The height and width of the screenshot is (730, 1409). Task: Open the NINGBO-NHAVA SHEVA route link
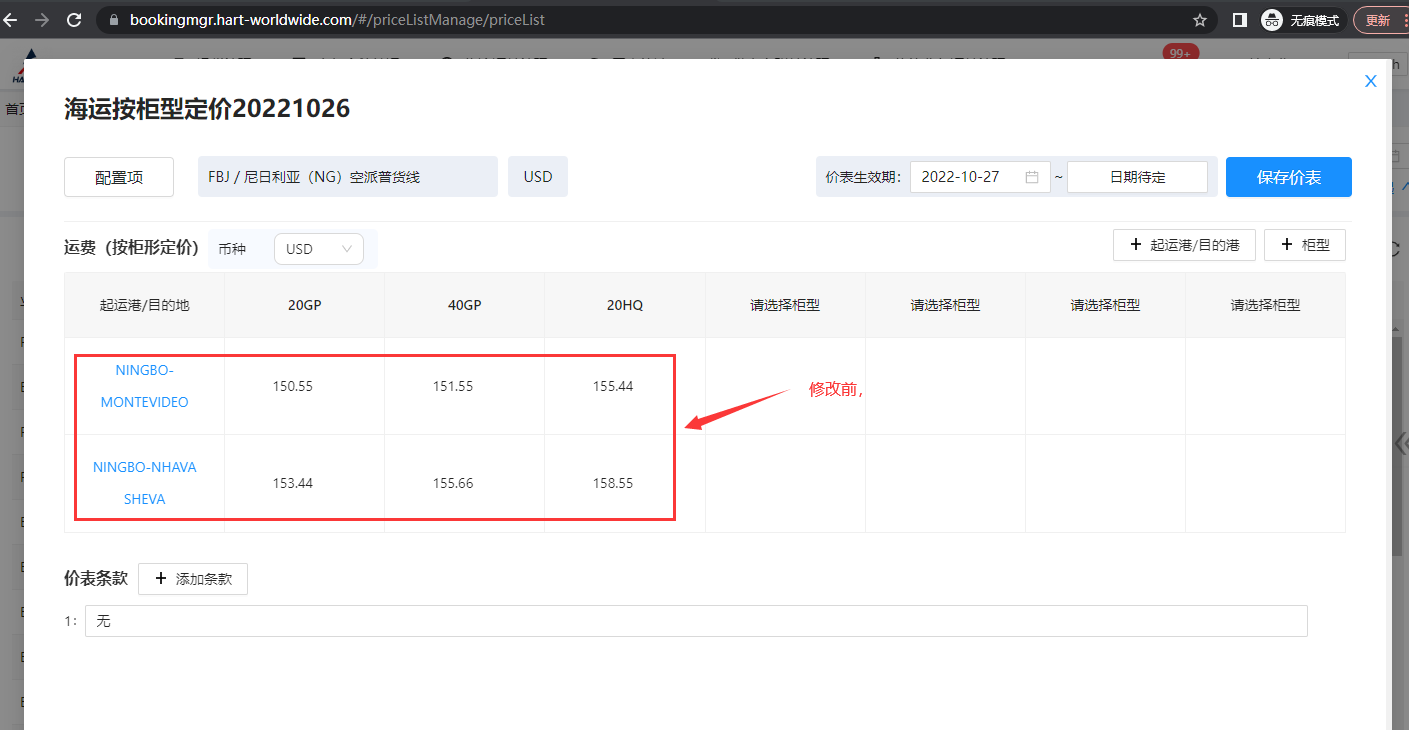(x=144, y=483)
